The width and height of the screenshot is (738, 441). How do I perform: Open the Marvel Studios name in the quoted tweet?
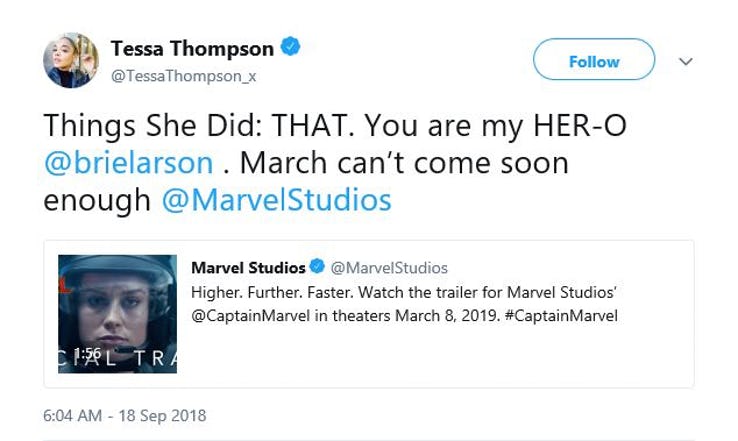tap(248, 267)
